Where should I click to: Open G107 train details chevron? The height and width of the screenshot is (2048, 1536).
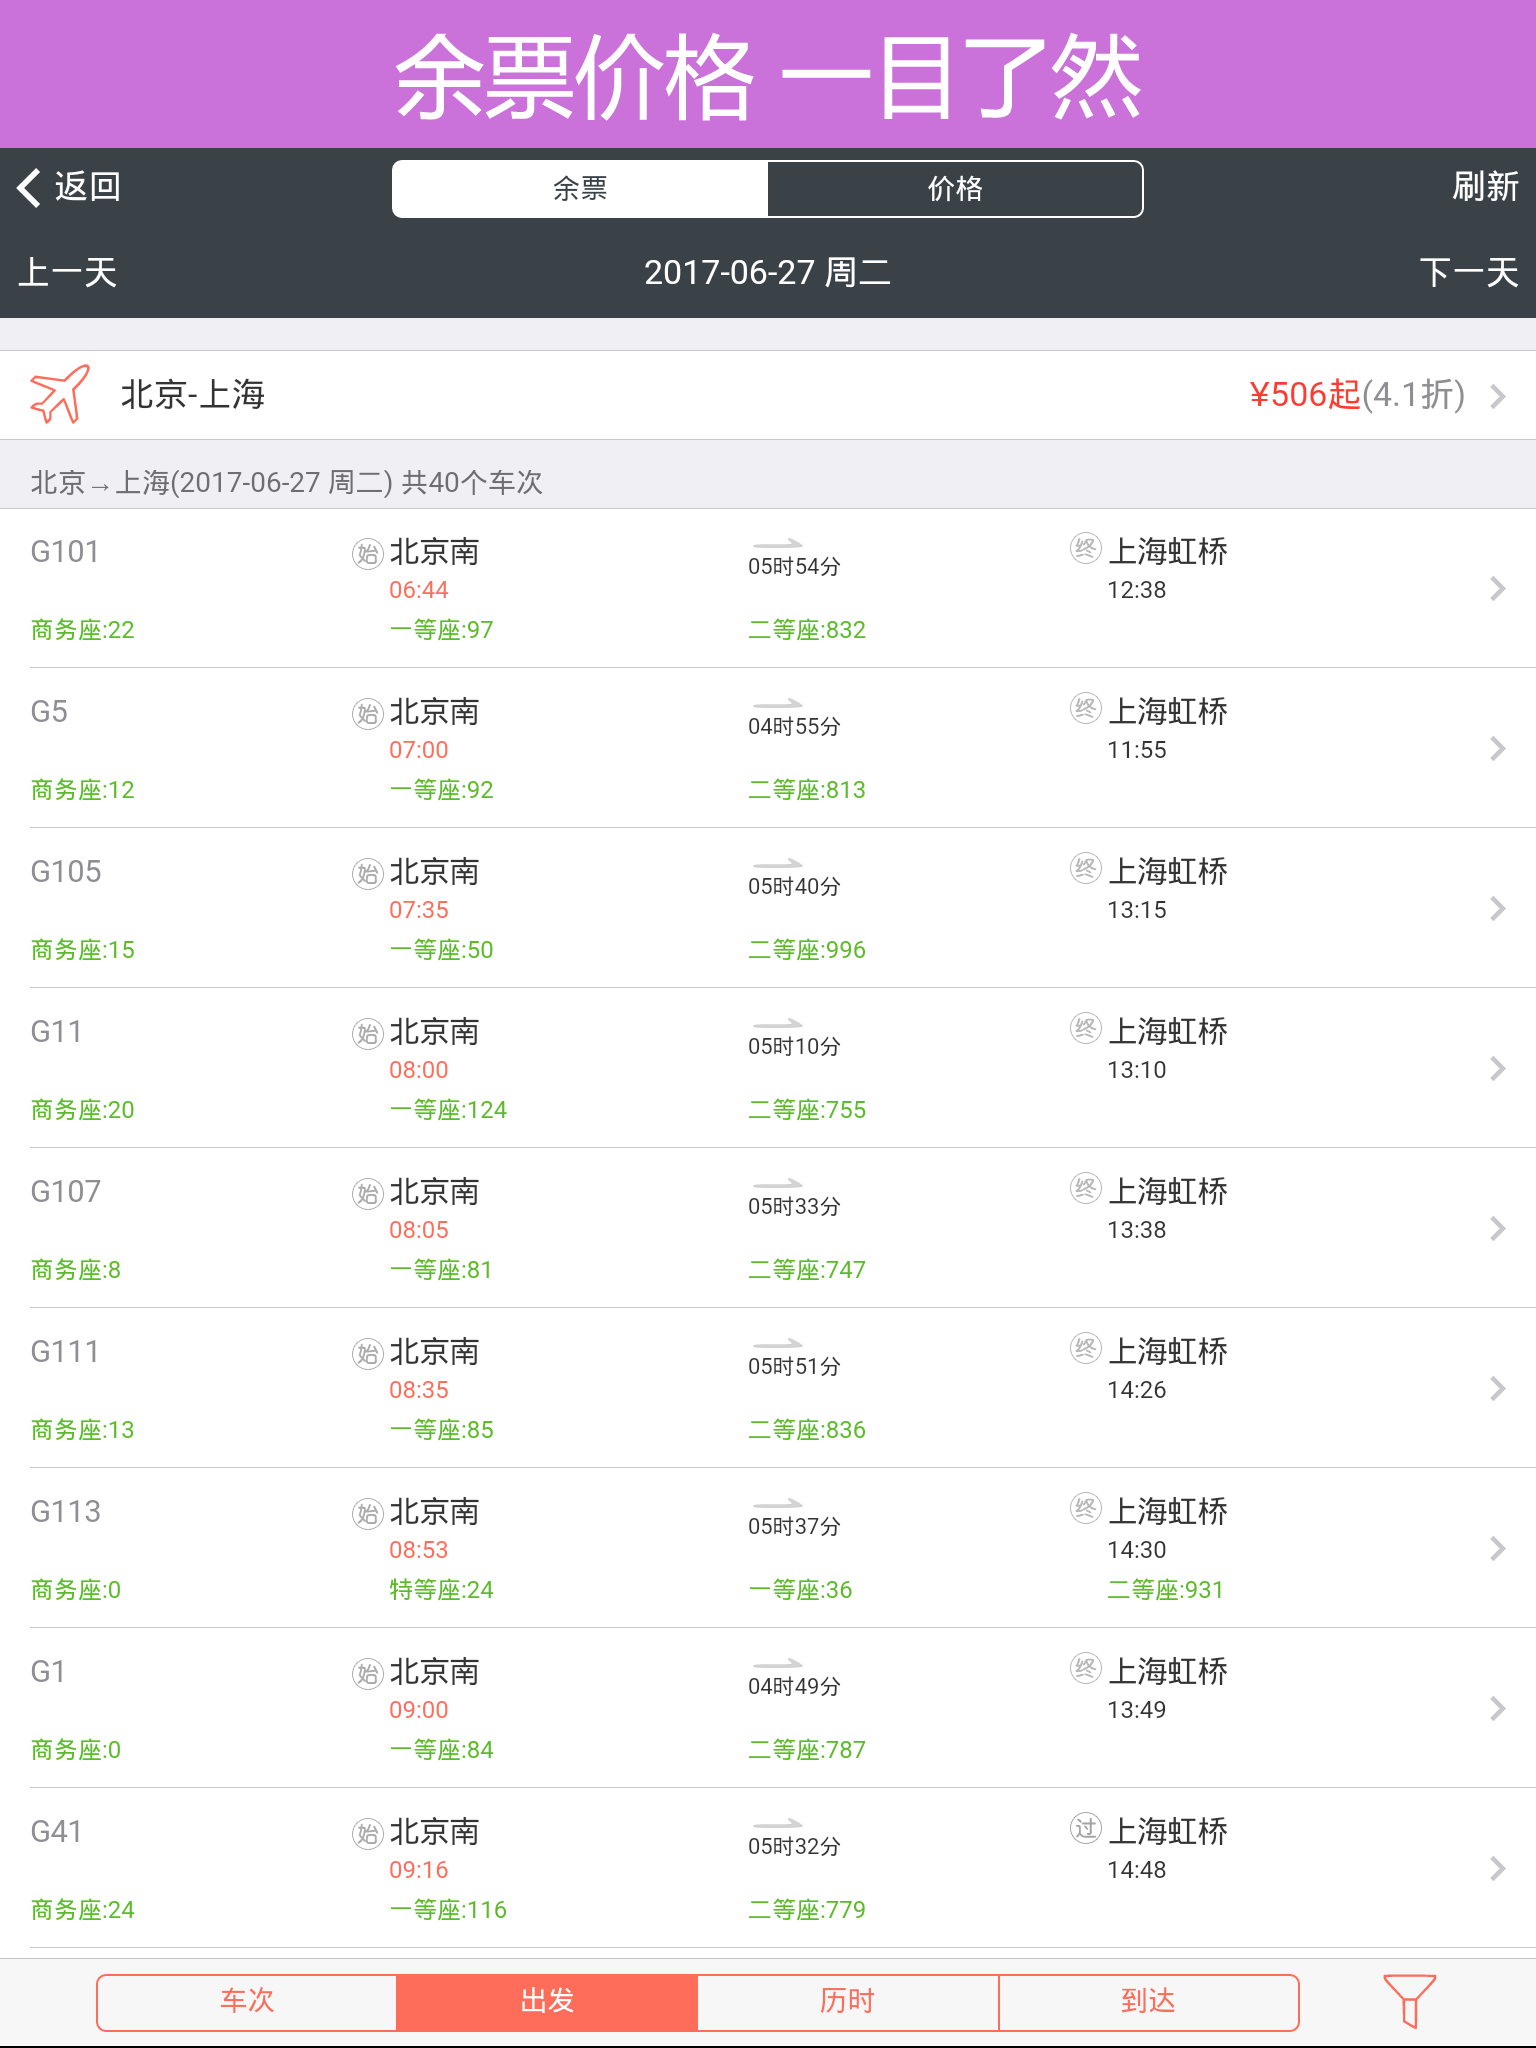pyautogui.click(x=1497, y=1228)
